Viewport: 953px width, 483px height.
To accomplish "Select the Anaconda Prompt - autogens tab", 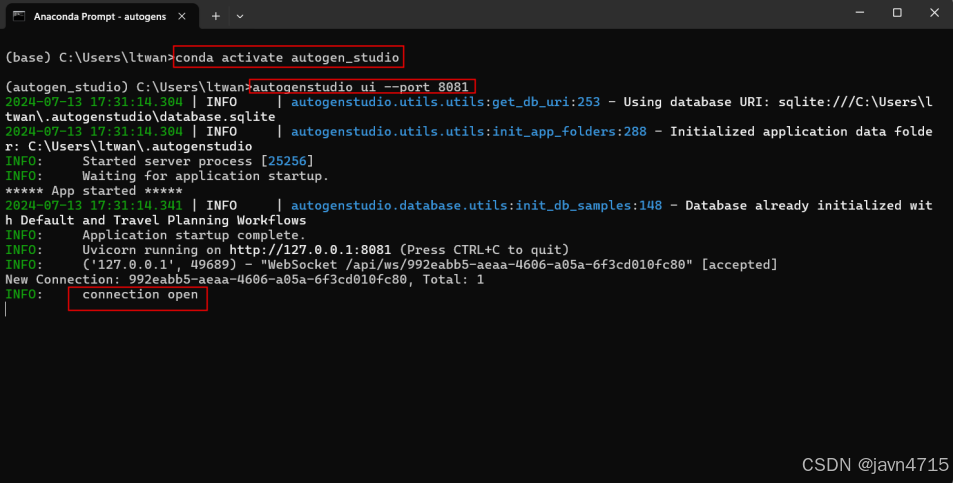I will [101, 16].
